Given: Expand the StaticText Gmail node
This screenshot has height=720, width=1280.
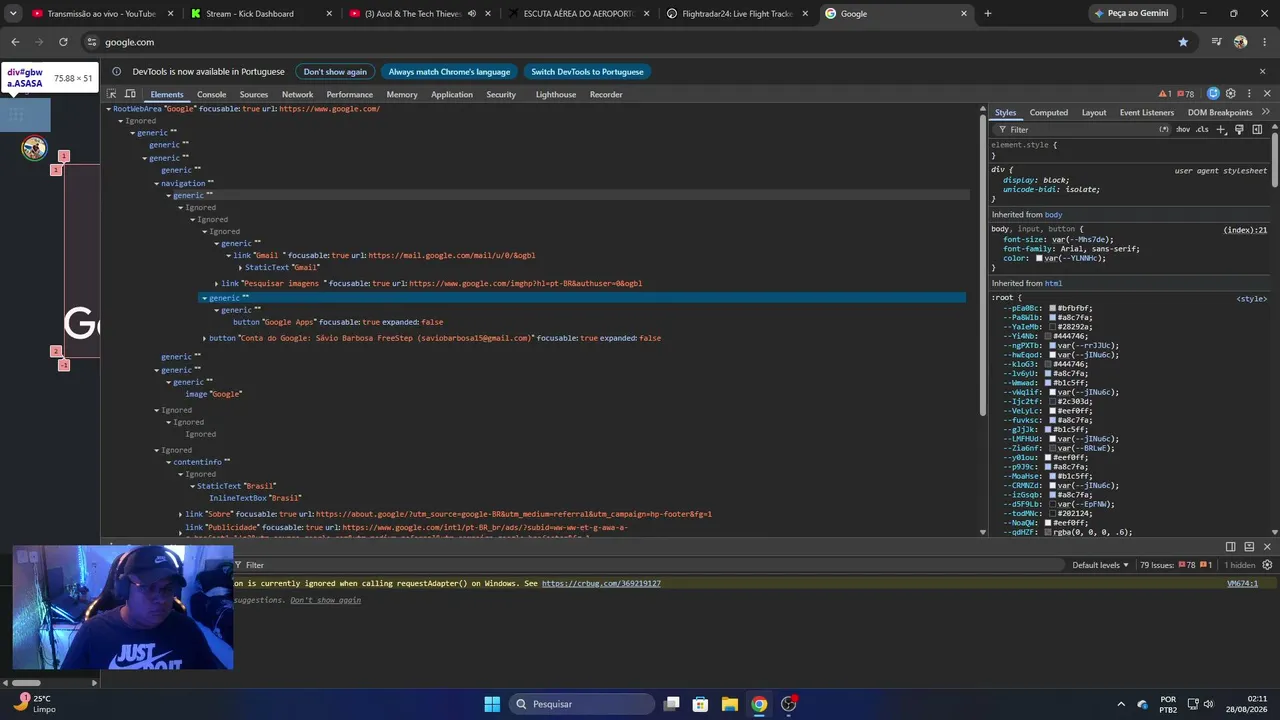Looking at the screenshot, I should coord(241,268).
